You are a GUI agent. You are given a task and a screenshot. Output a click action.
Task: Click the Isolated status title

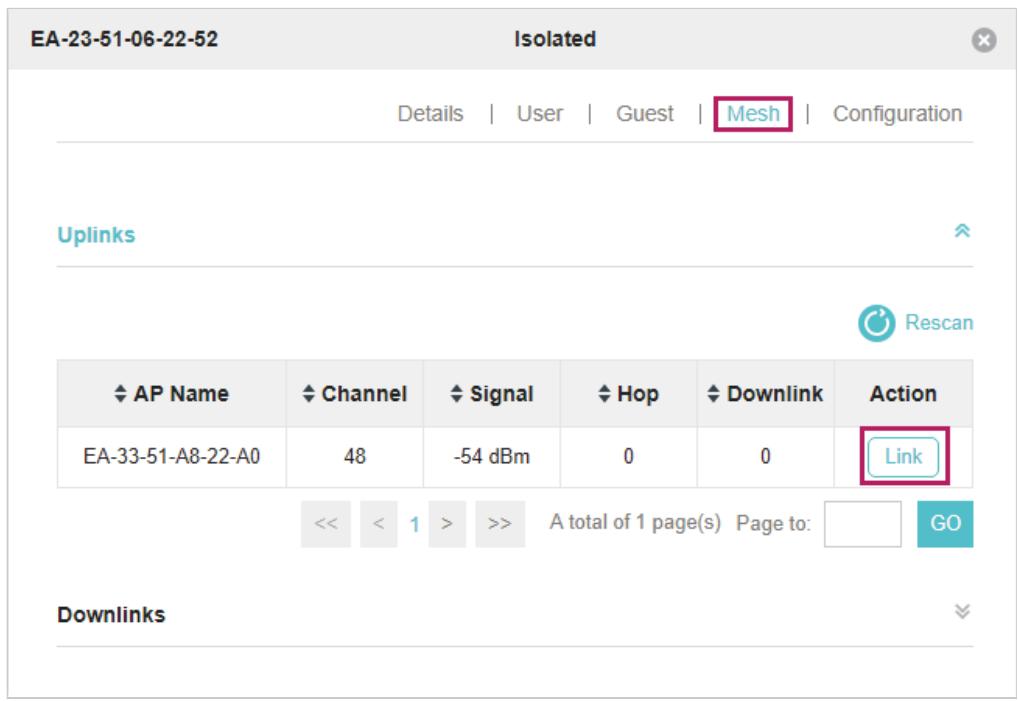pyautogui.click(x=555, y=39)
